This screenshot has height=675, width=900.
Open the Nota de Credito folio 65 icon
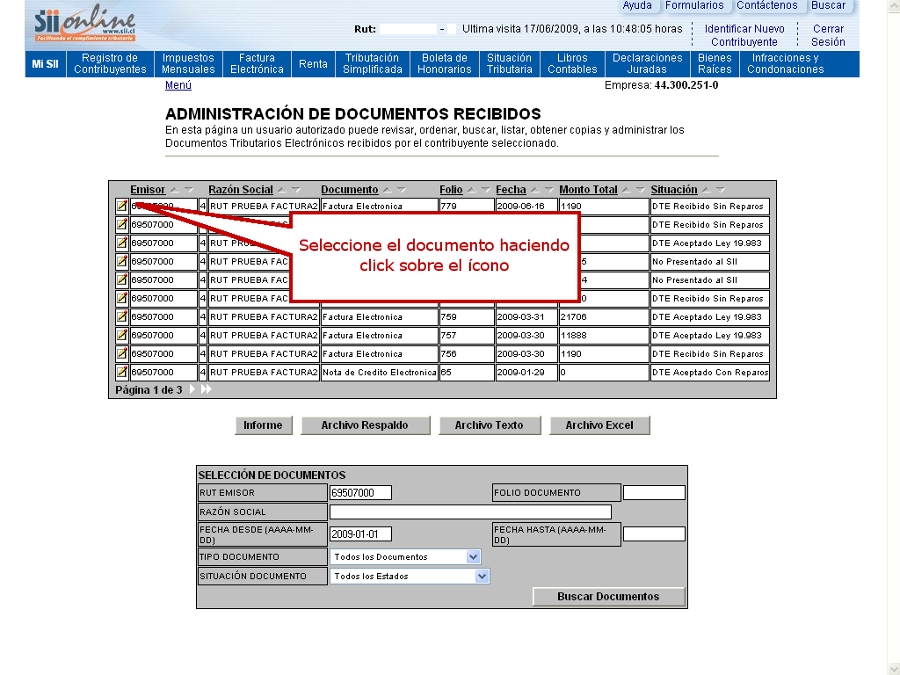[122, 372]
